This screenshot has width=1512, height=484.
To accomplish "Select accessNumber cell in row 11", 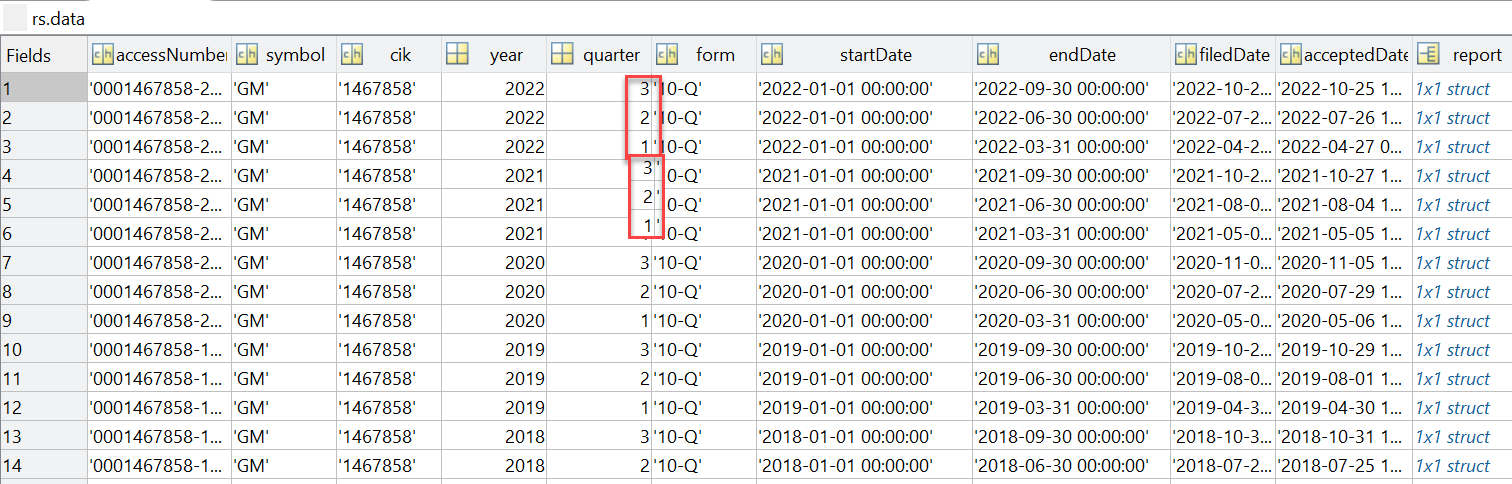I will (160, 378).
